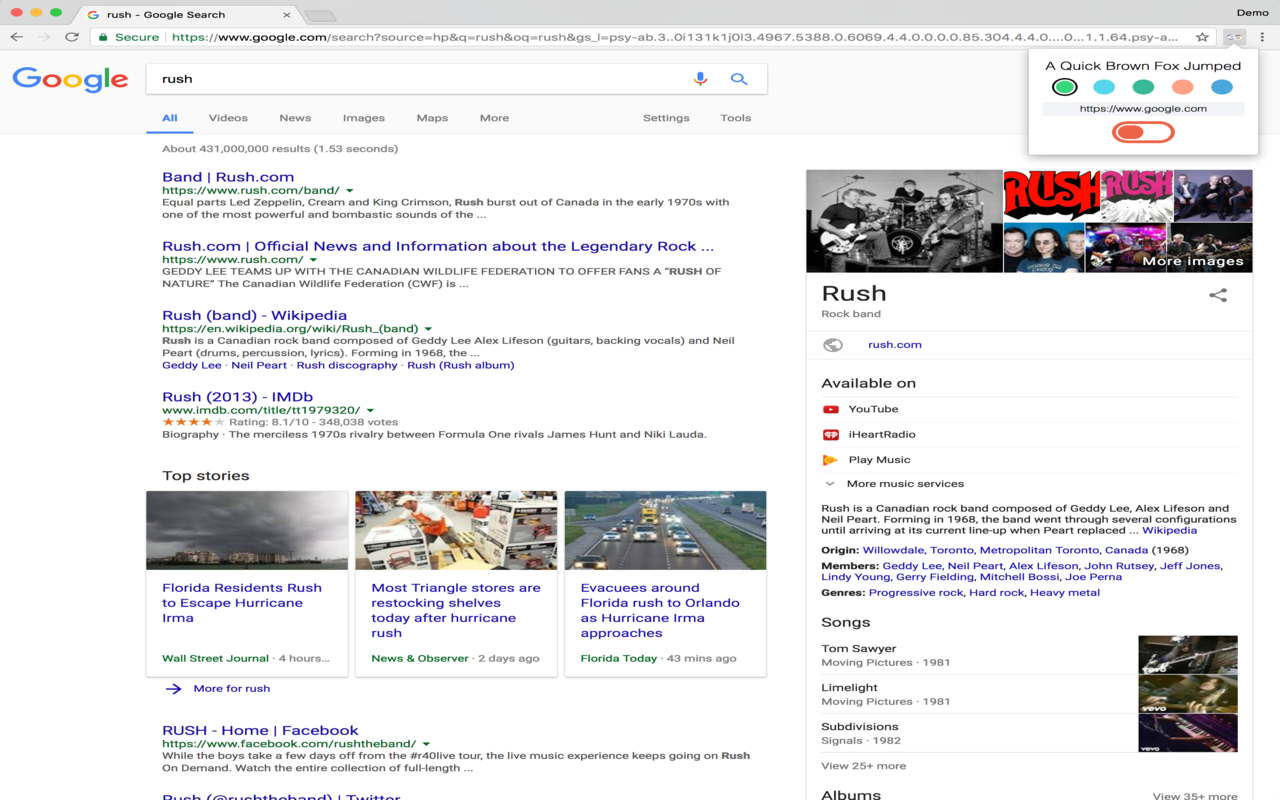Open Most Triangle stores story card
Viewport: 1280px width, 800px height.
point(456,584)
